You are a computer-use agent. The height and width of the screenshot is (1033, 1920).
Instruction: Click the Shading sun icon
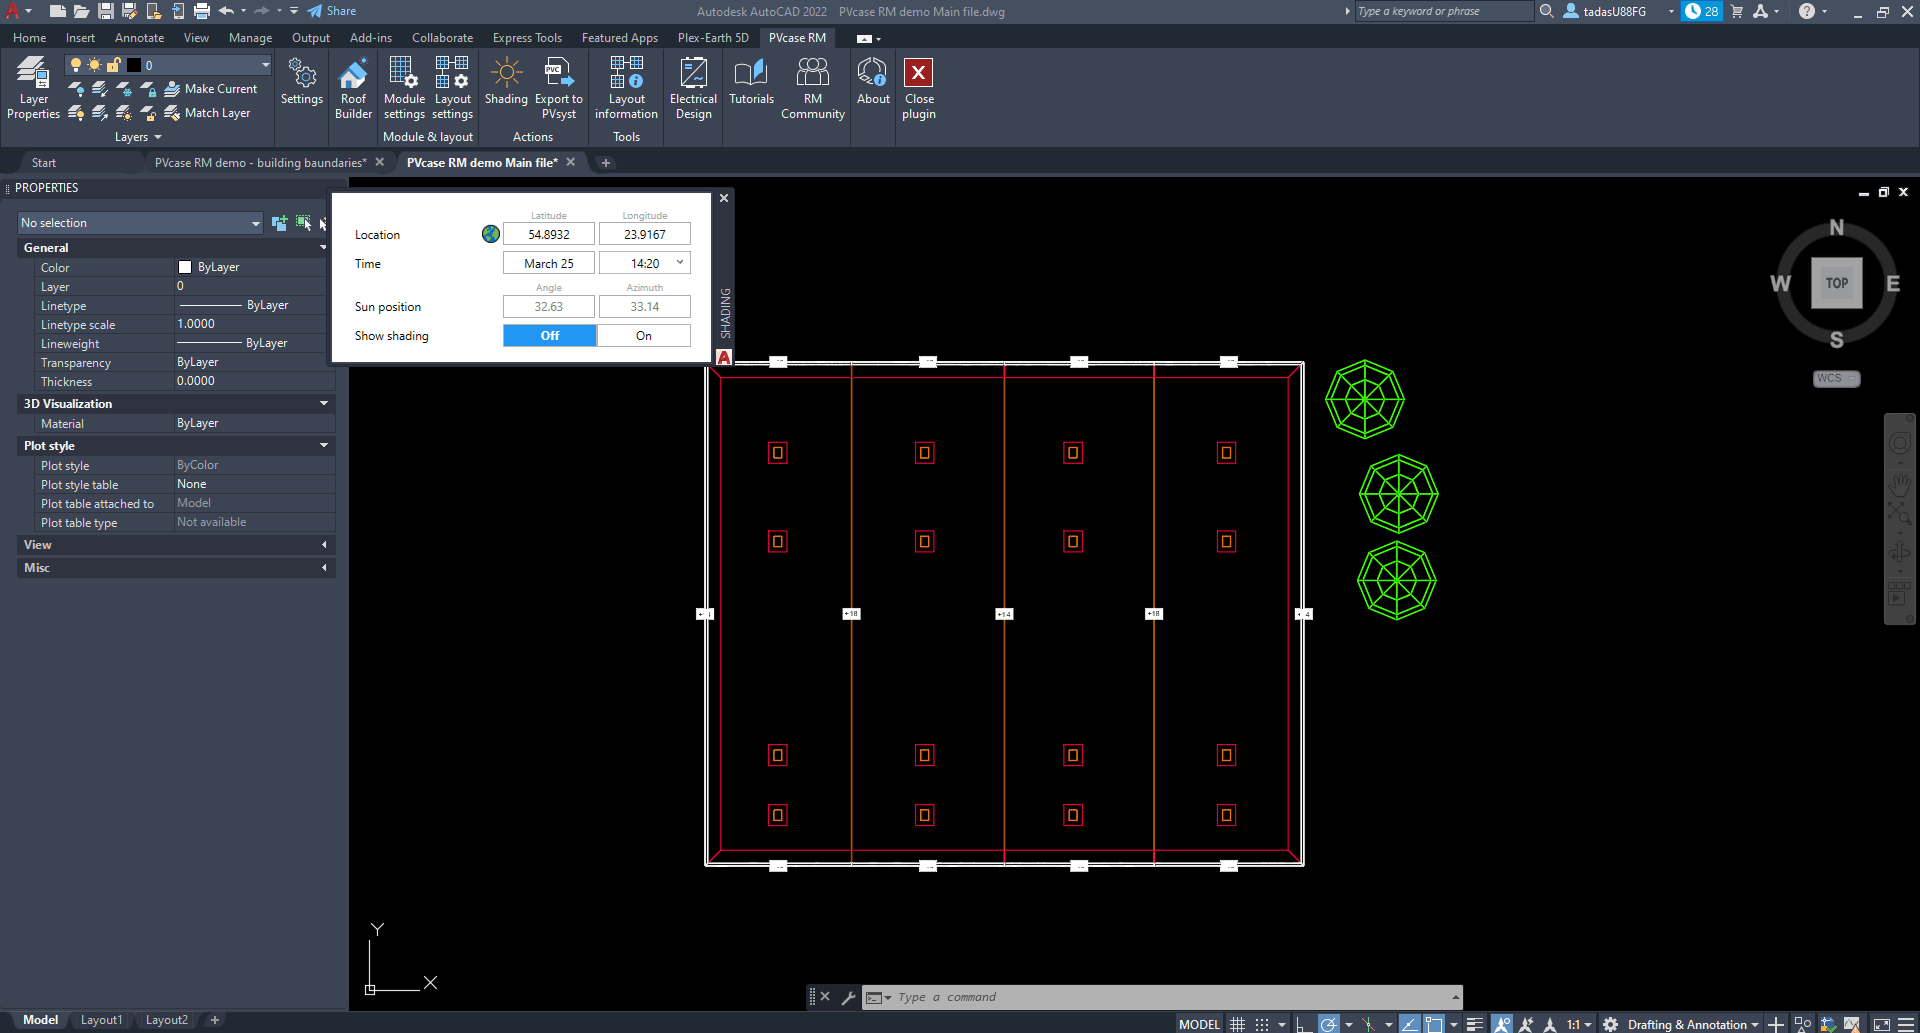506,72
